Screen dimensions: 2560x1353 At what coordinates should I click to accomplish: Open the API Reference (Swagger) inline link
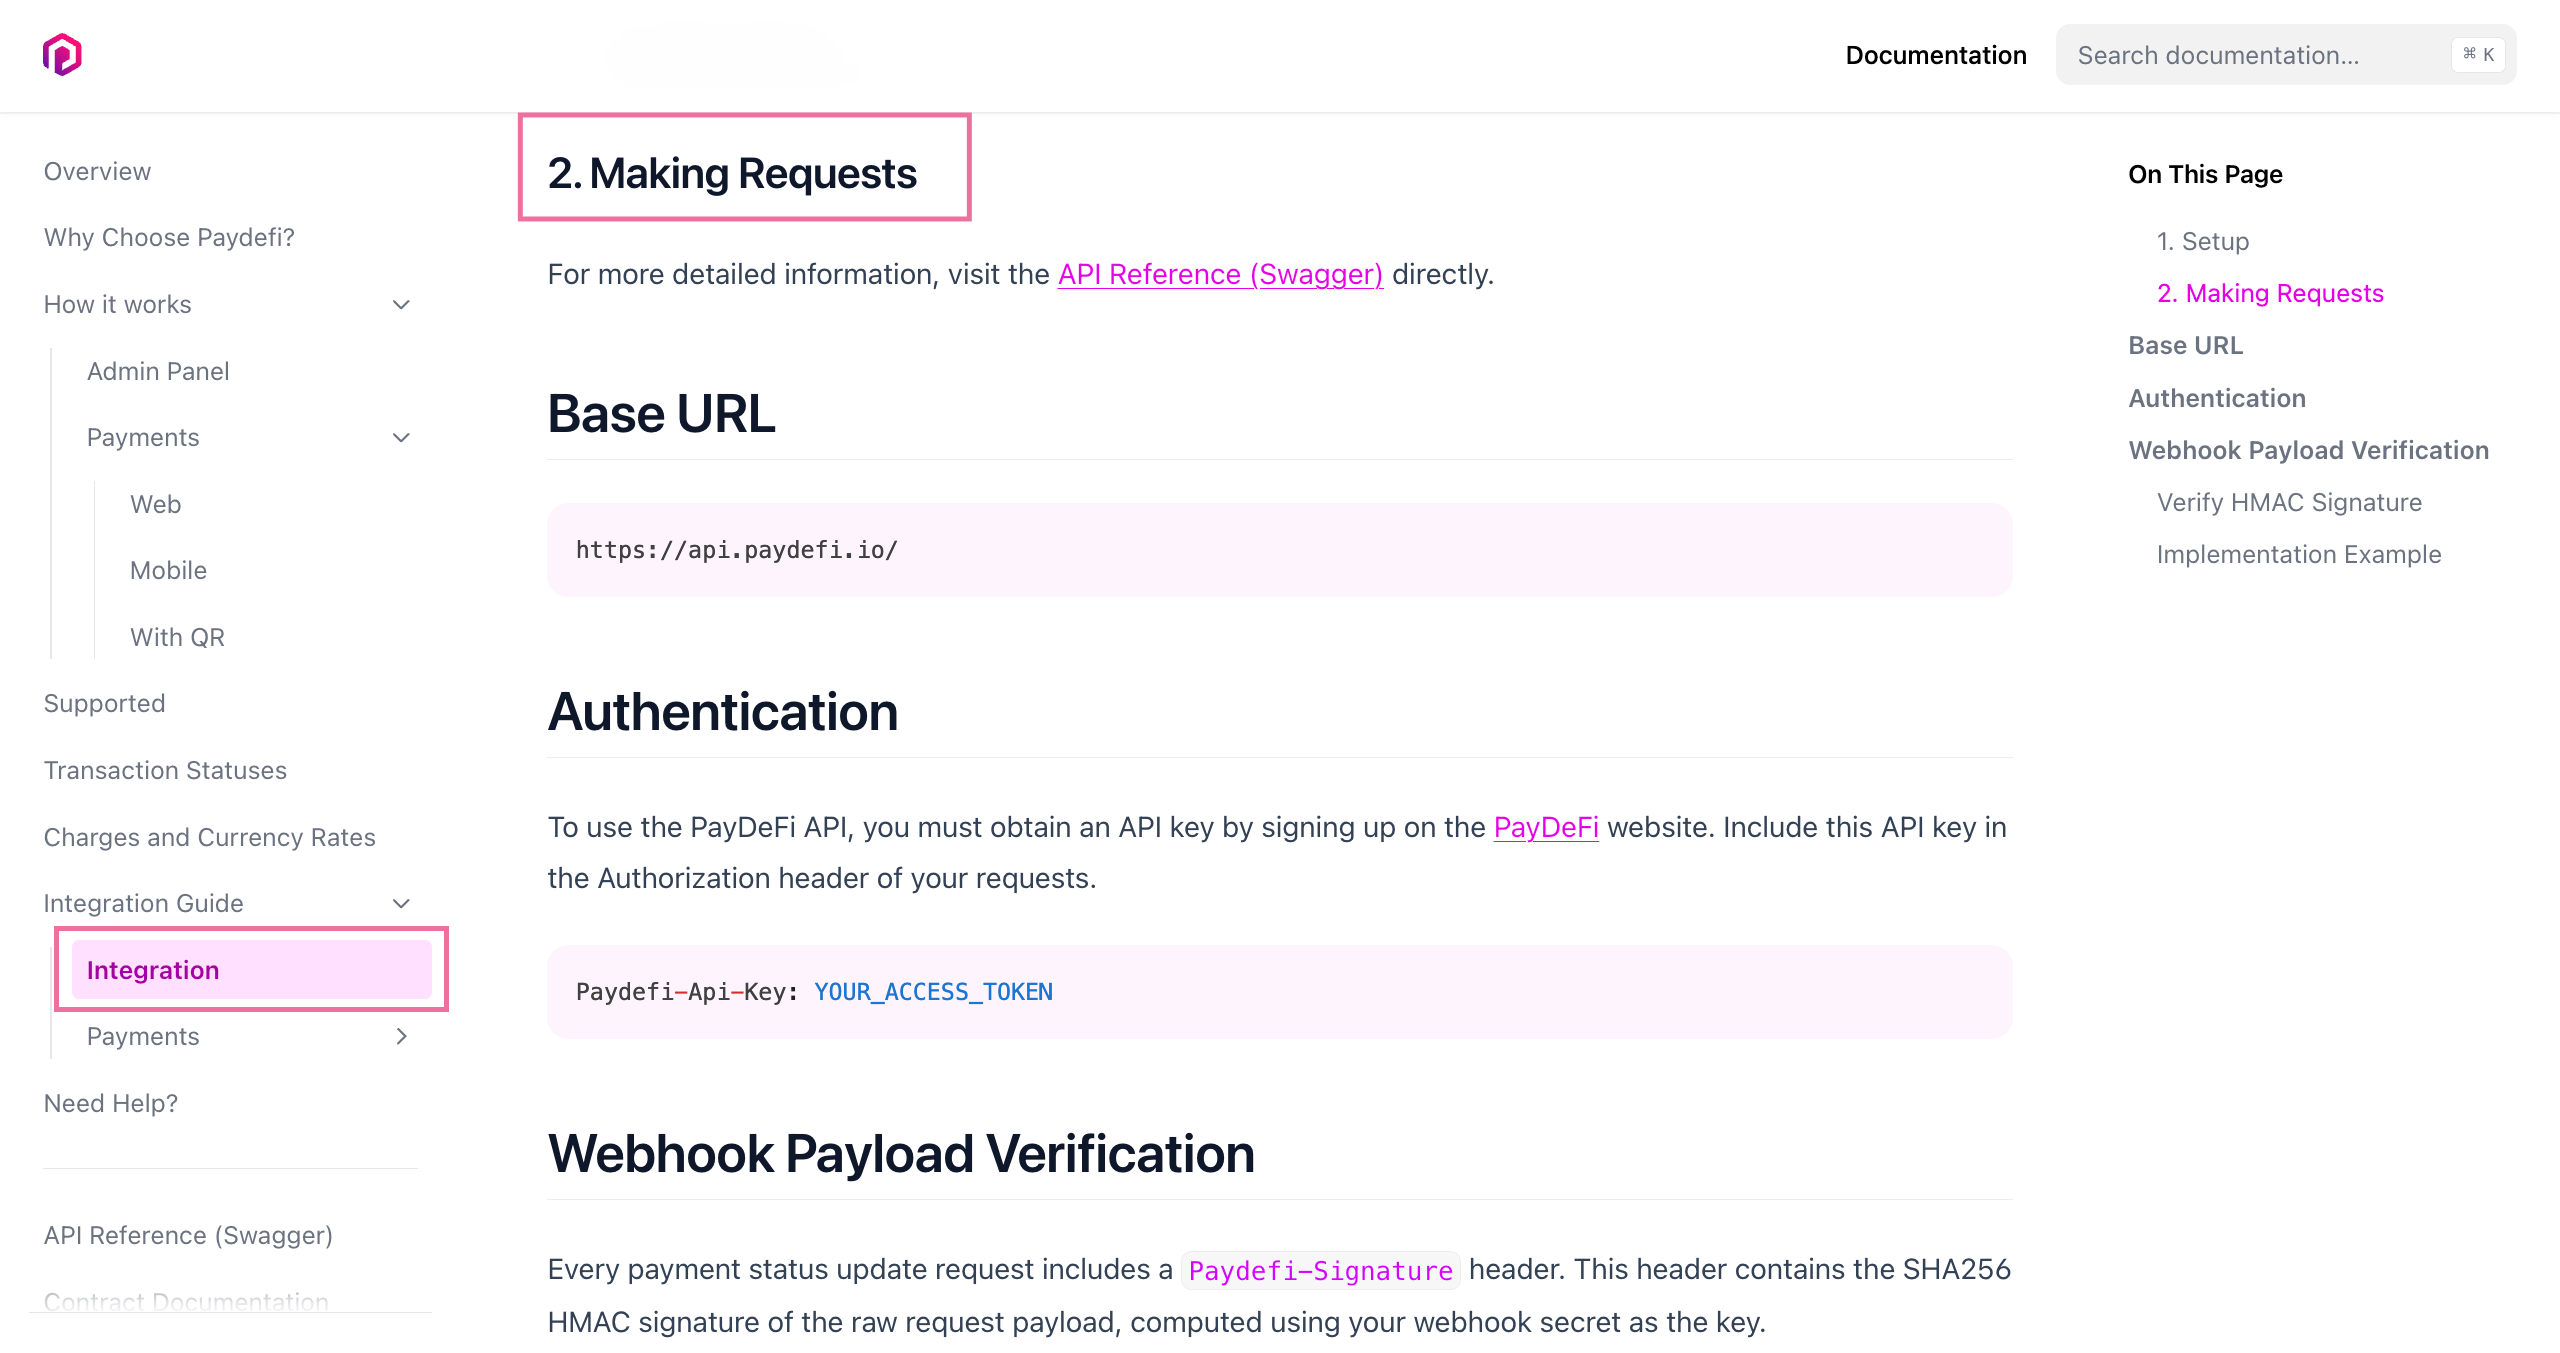[1220, 274]
